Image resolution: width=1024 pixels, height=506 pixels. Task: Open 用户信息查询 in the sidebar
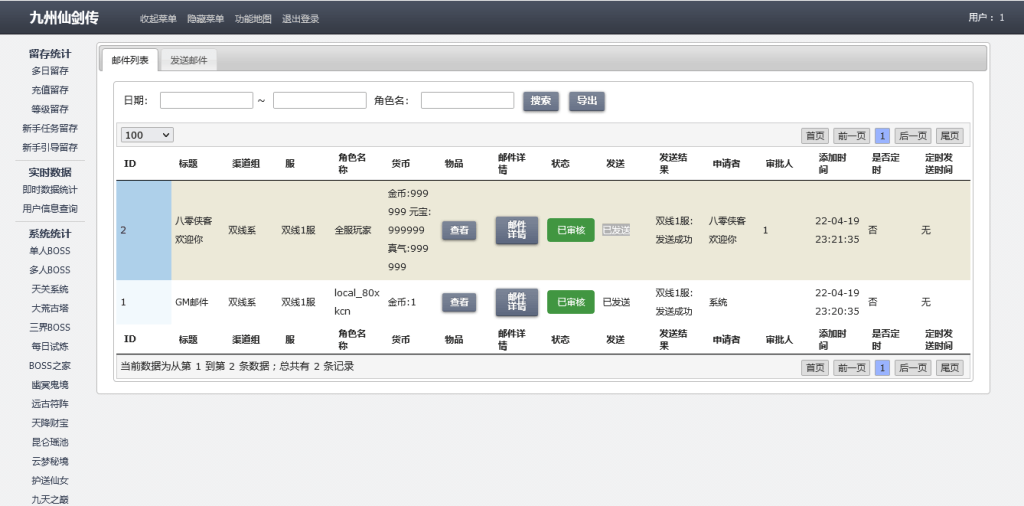point(50,209)
